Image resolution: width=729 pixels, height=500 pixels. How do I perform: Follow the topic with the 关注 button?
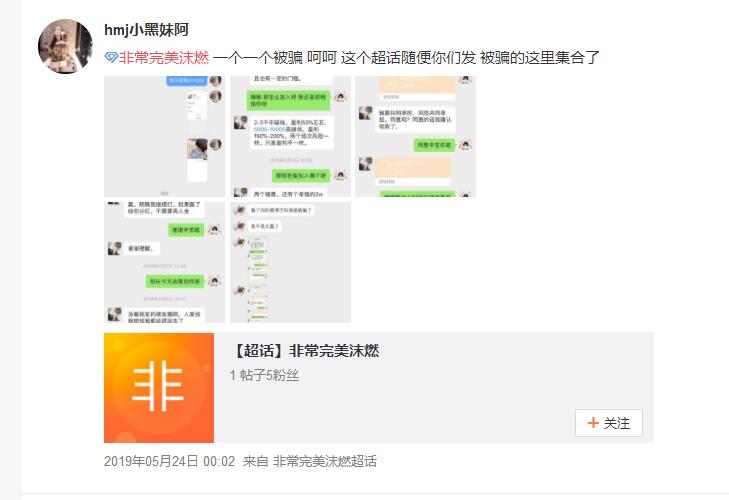click(609, 423)
